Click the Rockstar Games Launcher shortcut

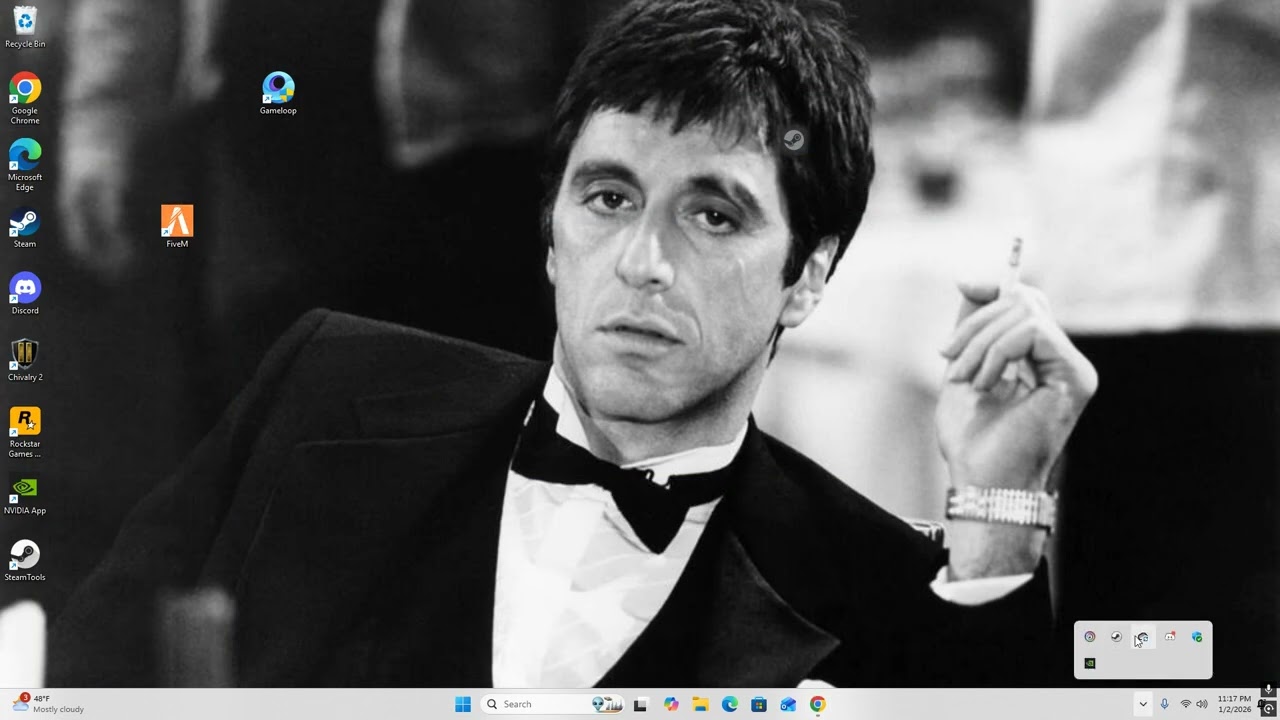point(25,432)
